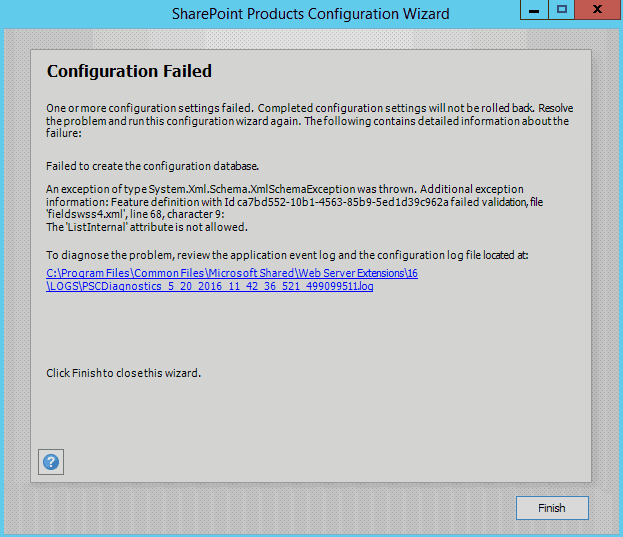Click the blue help question mark icon
623x537 pixels.
(51, 462)
